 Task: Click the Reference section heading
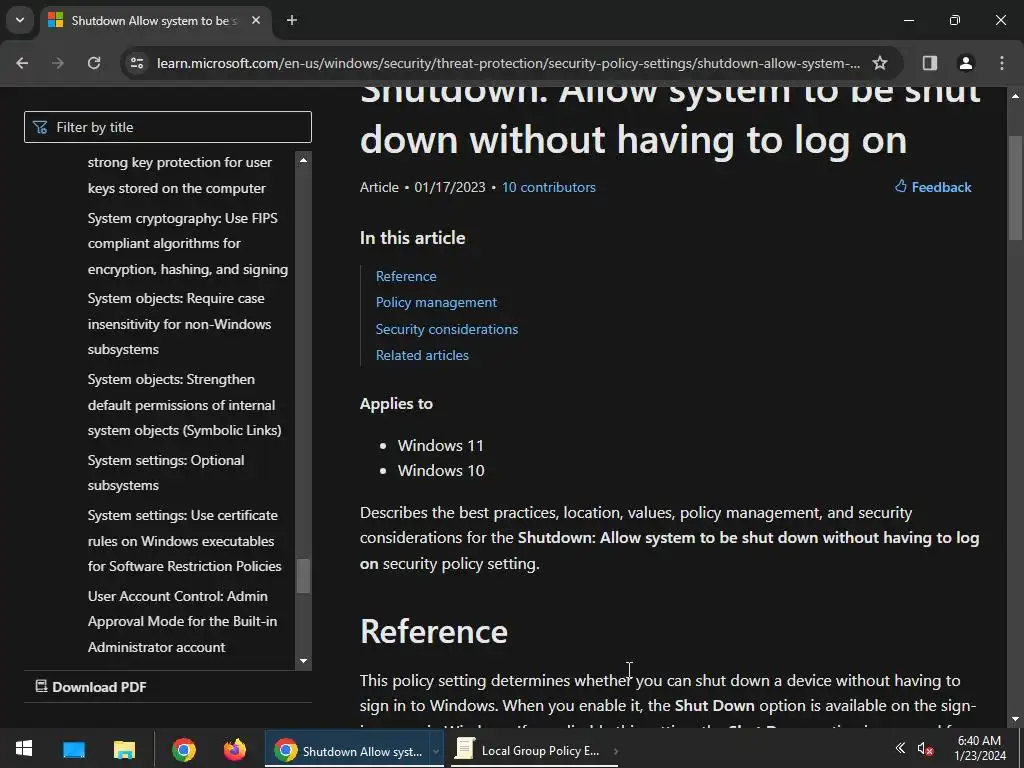click(x=434, y=632)
